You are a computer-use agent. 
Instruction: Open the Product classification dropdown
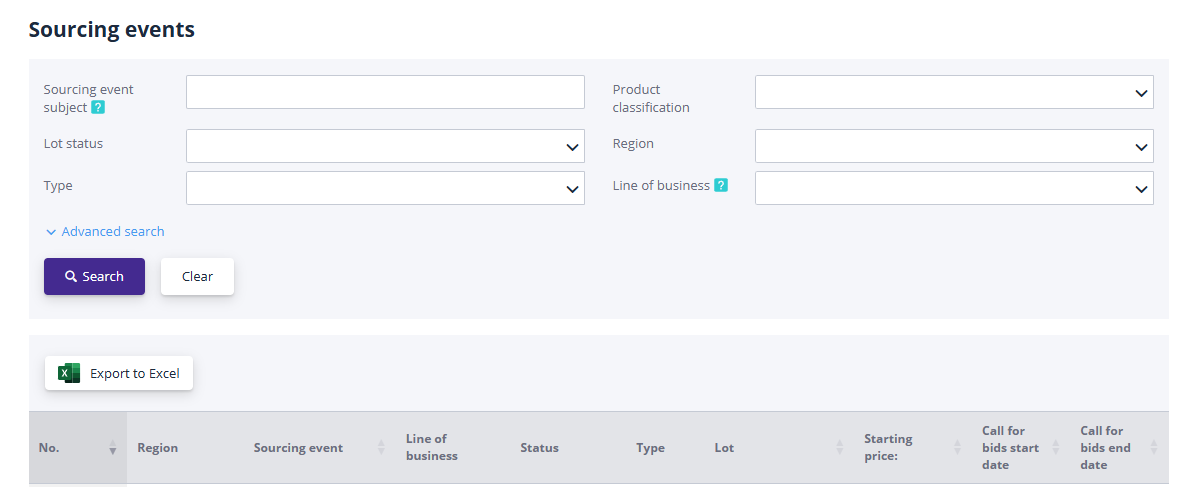pyautogui.click(x=953, y=92)
